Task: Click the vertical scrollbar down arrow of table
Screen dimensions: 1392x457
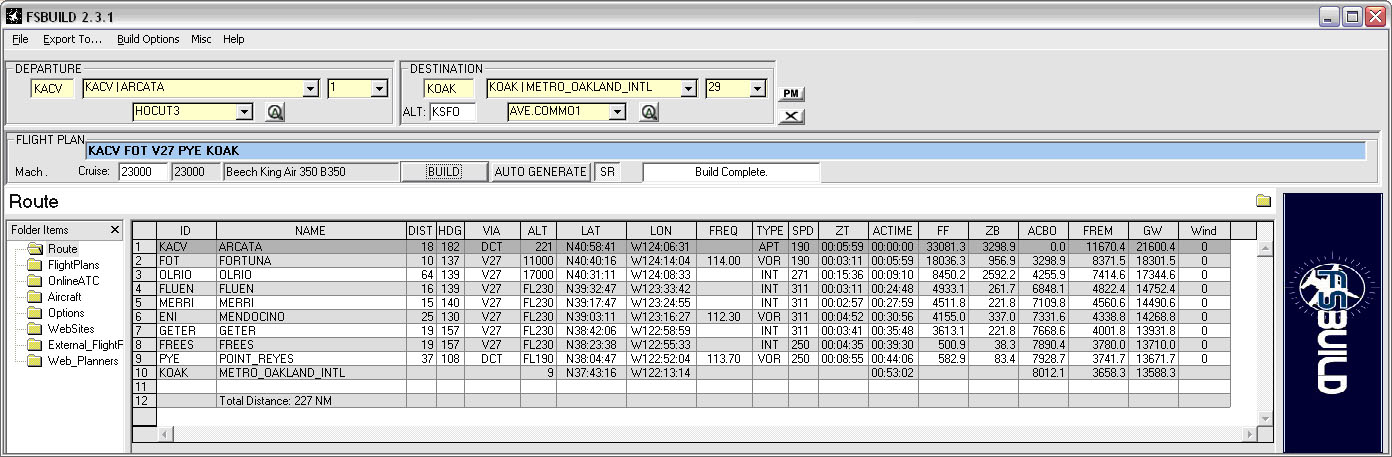Action: tap(1266, 418)
